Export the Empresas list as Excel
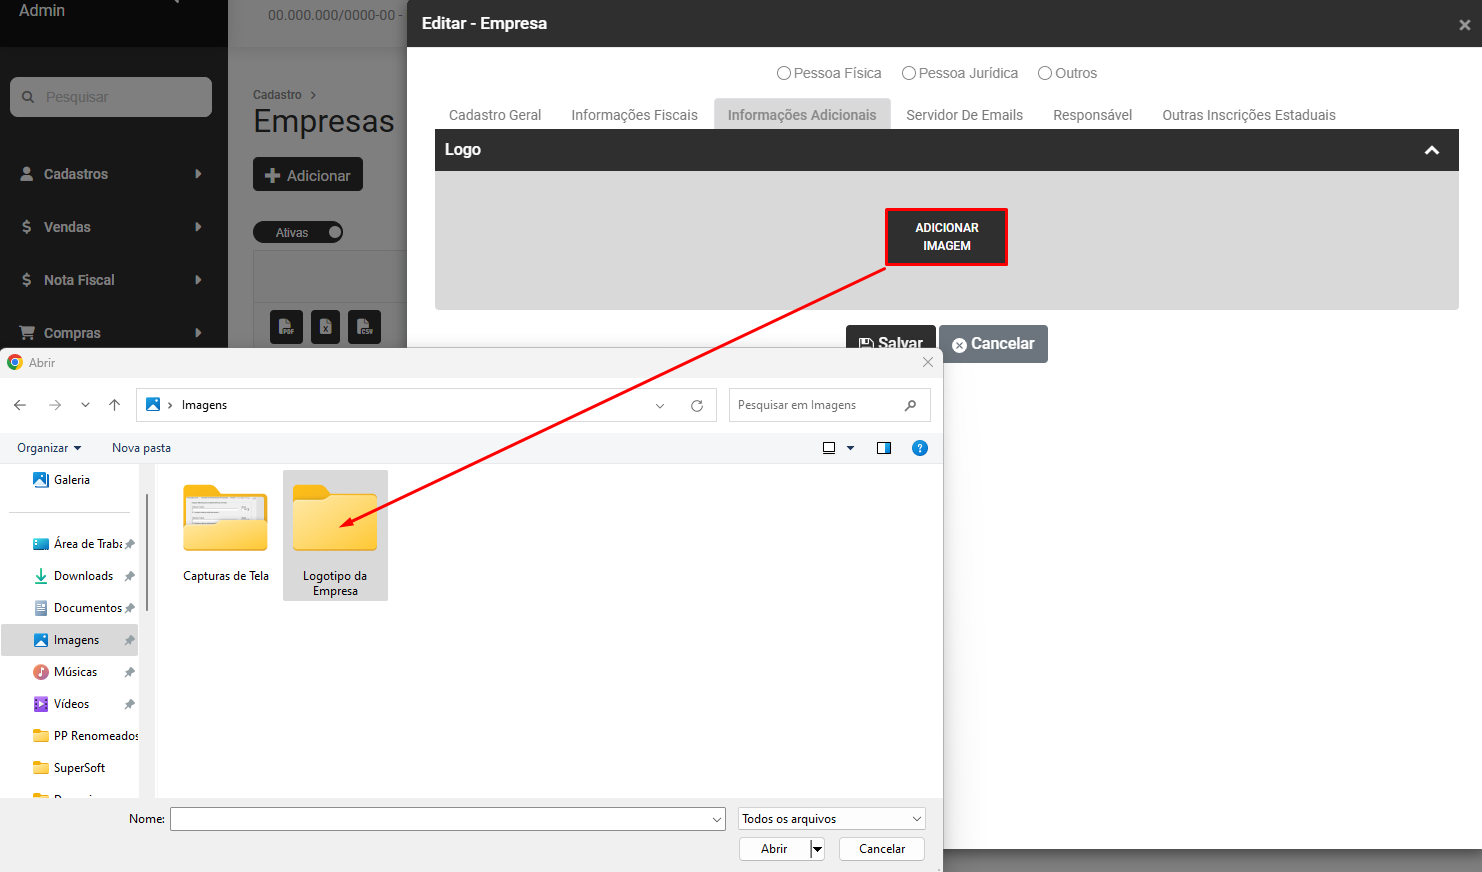1482x872 pixels. [325, 327]
